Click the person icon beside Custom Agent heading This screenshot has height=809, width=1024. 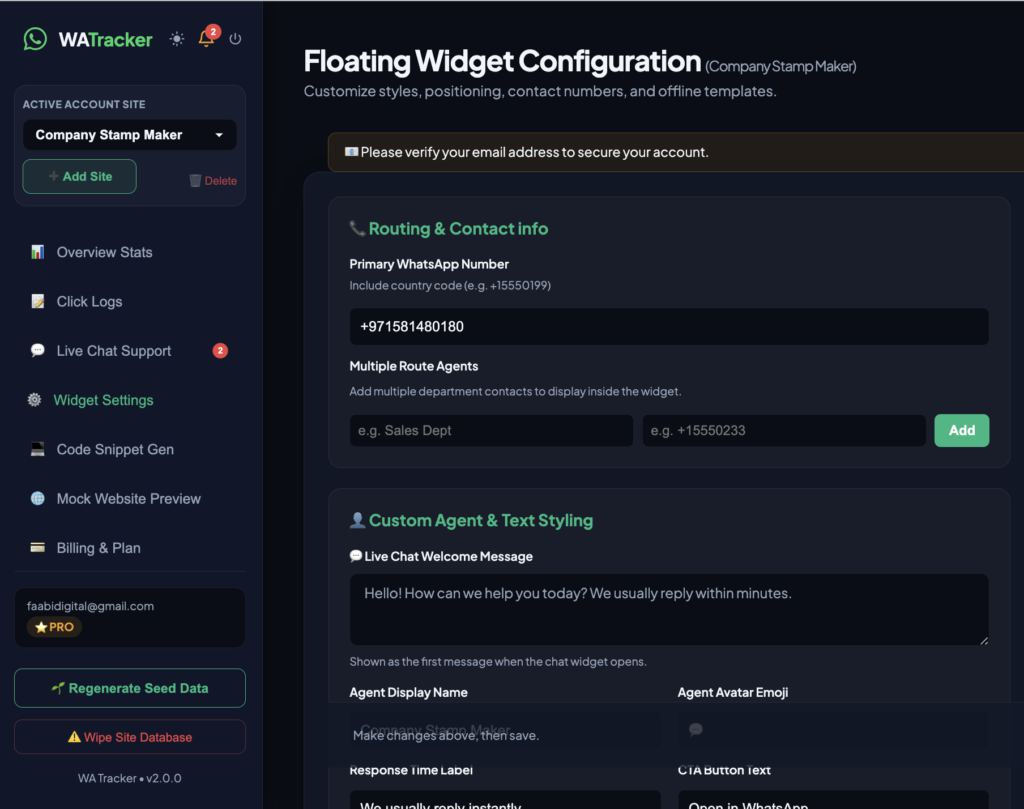click(x=357, y=520)
